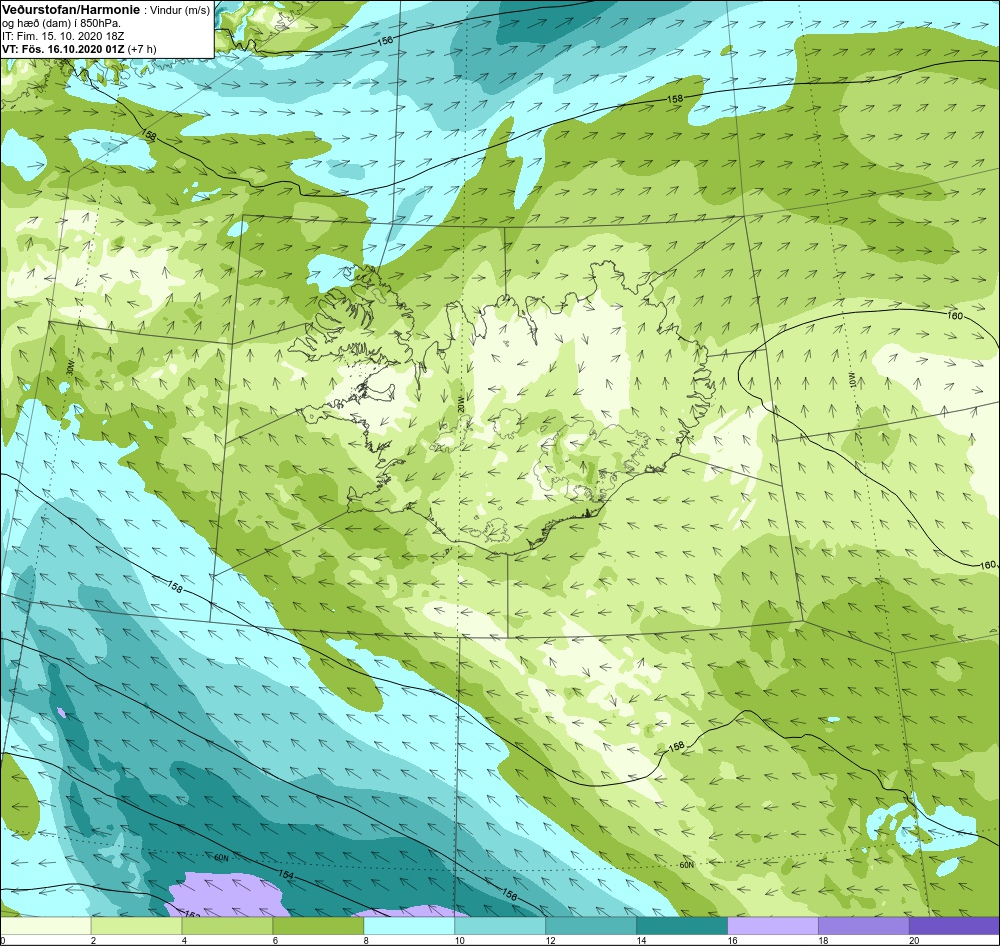Click the 4–6 m/s legend color swatch

(227, 926)
